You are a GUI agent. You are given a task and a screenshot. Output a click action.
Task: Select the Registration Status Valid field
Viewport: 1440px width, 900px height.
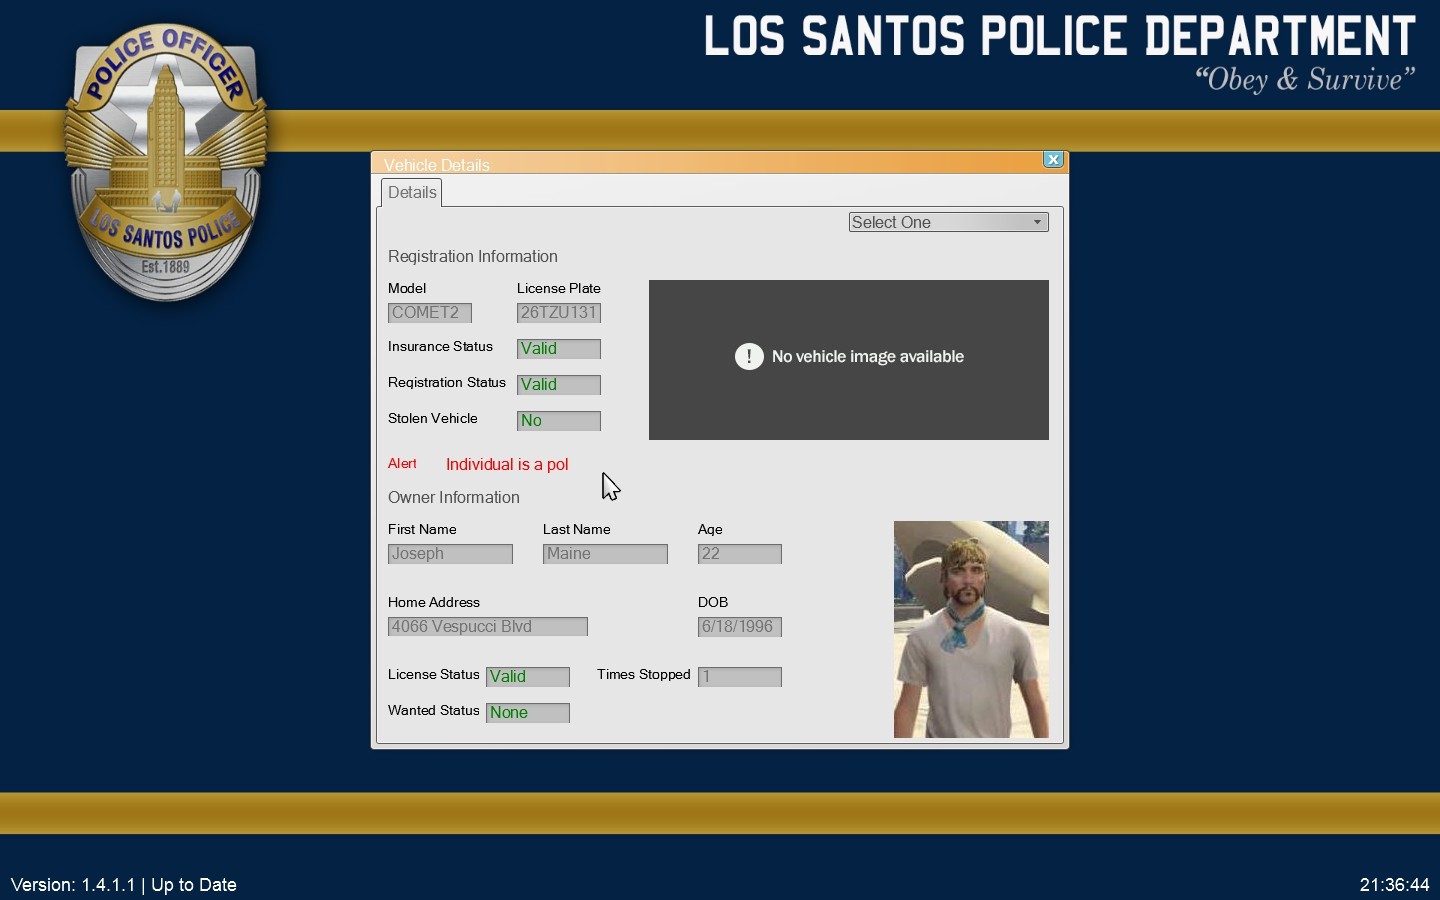coord(559,385)
